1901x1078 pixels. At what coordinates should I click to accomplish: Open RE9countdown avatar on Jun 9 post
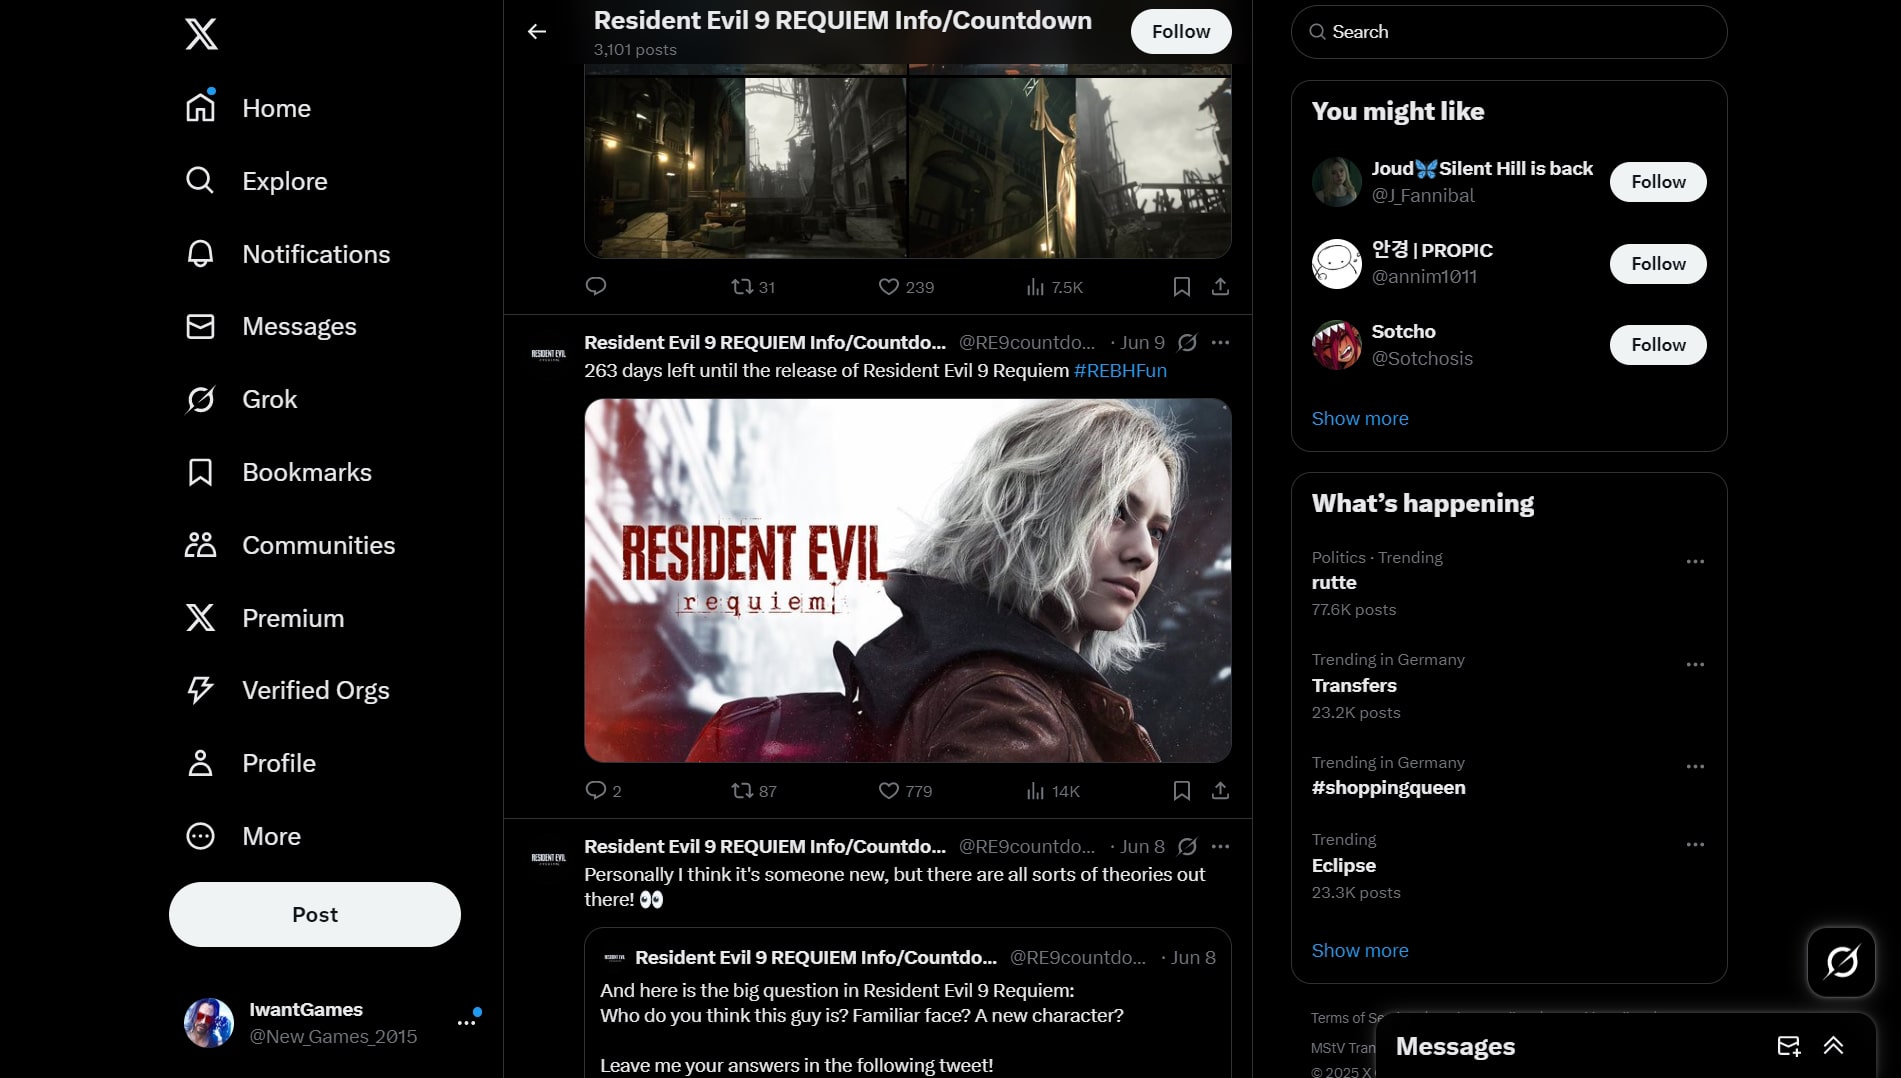click(549, 354)
